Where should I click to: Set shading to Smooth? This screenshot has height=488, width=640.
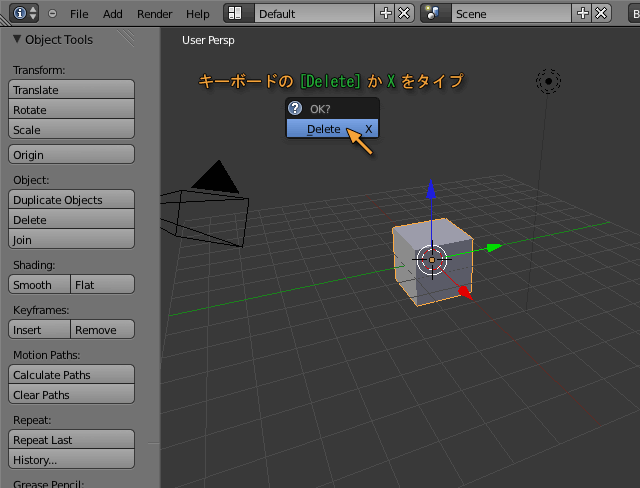tap(39, 285)
